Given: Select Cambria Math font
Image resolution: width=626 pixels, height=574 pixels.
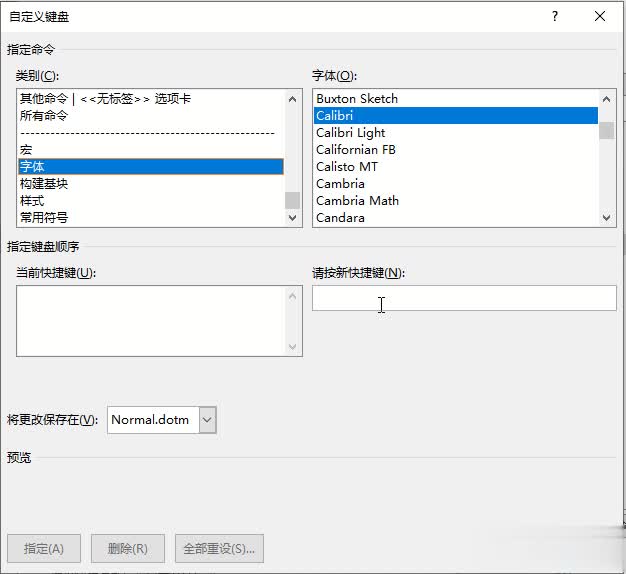Looking at the screenshot, I should tap(456, 201).
